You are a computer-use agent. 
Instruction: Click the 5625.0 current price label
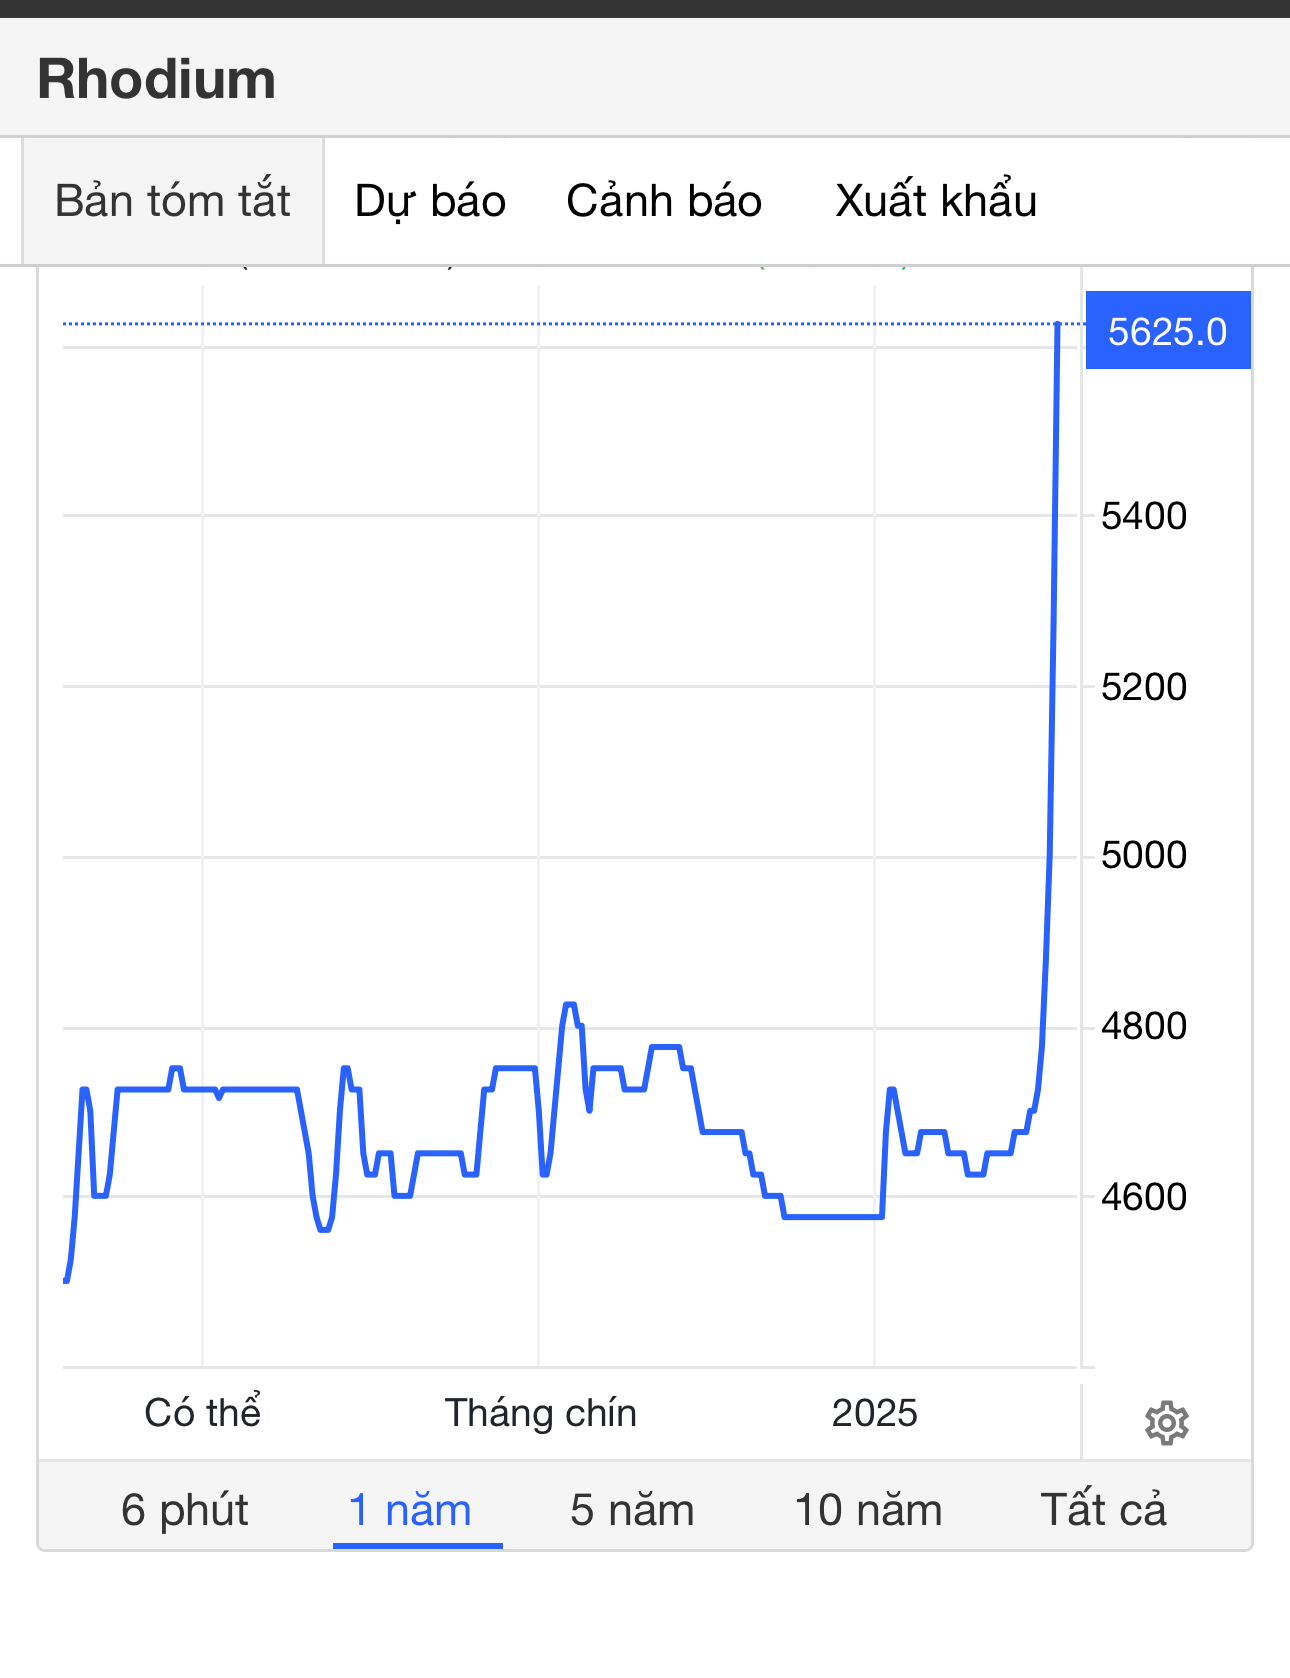(x=1167, y=331)
